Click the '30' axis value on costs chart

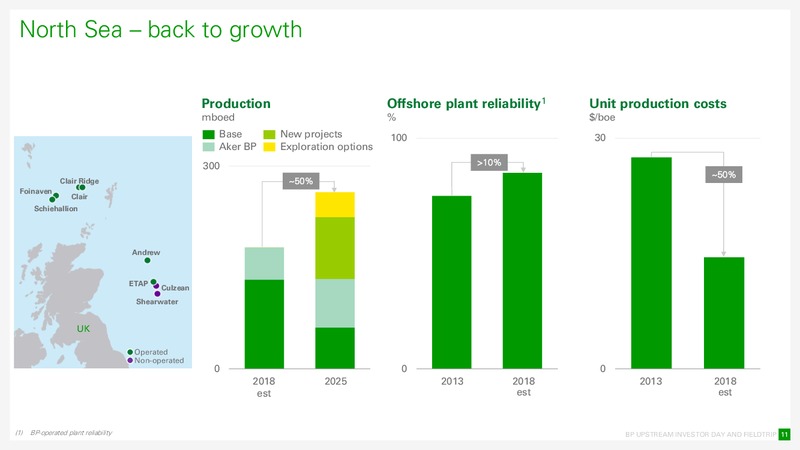click(600, 138)
